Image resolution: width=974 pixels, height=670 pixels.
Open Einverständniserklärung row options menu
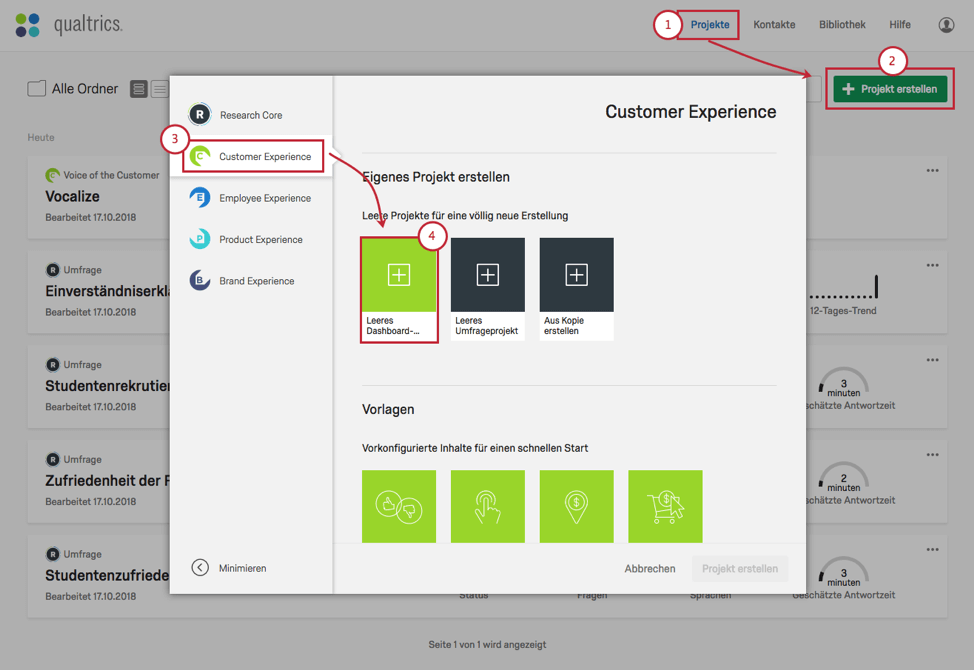(x=932, y=266)
